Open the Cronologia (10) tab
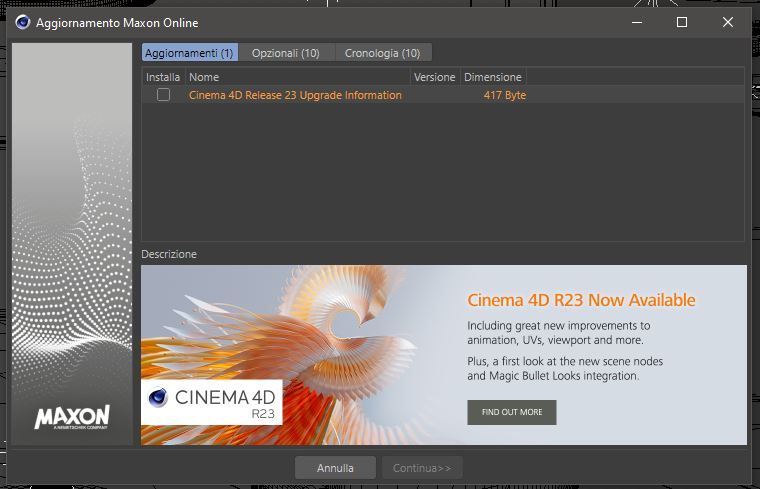760x489 pixels. (383, 53)
